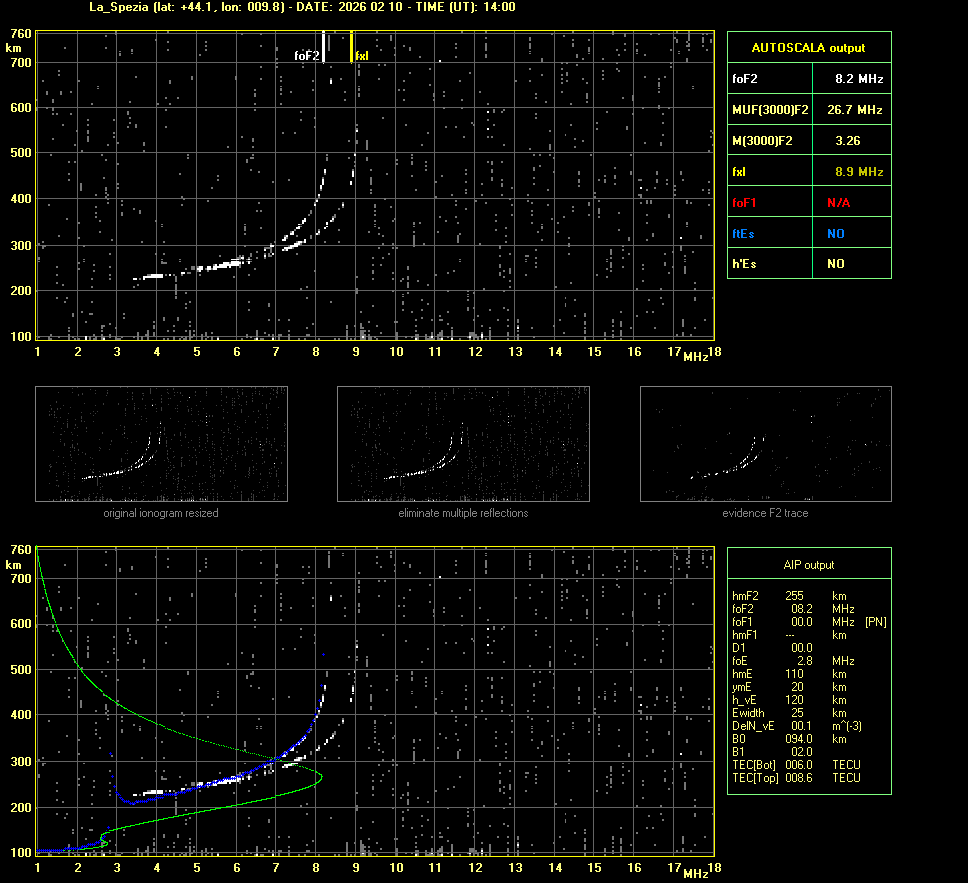This screenshot has height=883, width=968.
Task: Select the 'evidence F2 trace' thumbnail
Action: click(x=765, y=444)
